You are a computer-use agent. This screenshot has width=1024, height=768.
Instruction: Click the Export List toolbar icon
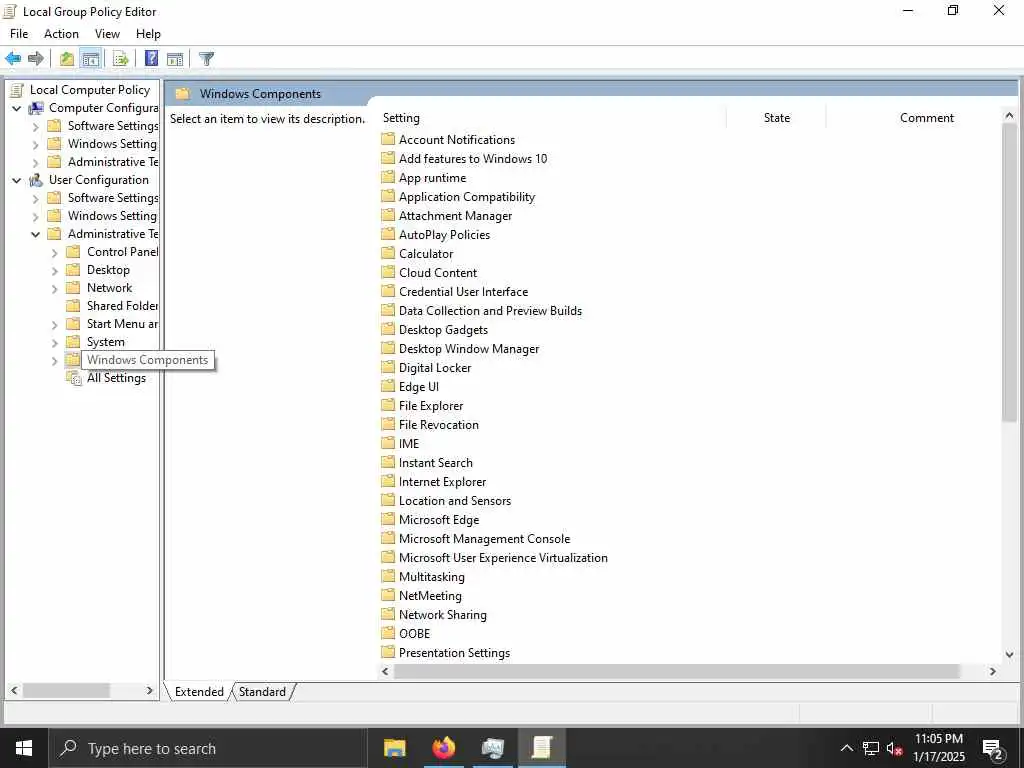[x=121, y=59]
